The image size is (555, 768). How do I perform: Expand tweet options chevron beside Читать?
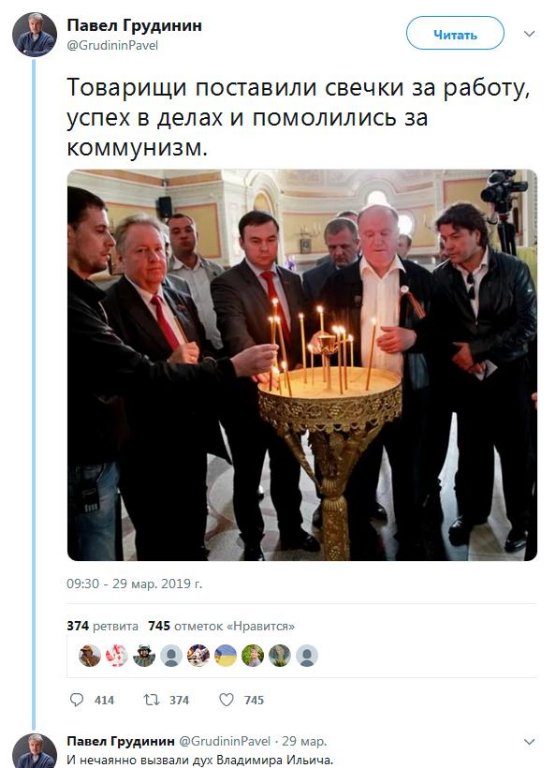point(530,34)
